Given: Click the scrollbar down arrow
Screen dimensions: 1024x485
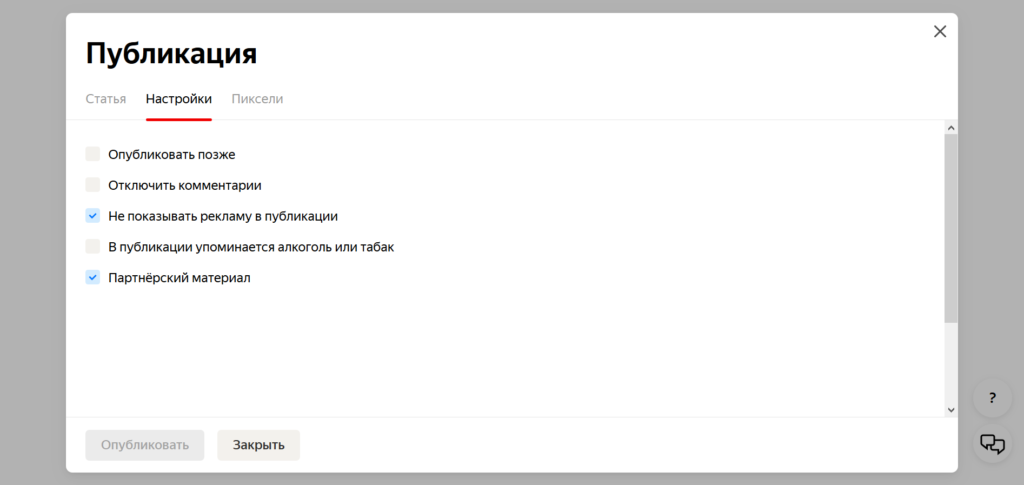Looking at the screenshot, I should (x=950, y=409).
